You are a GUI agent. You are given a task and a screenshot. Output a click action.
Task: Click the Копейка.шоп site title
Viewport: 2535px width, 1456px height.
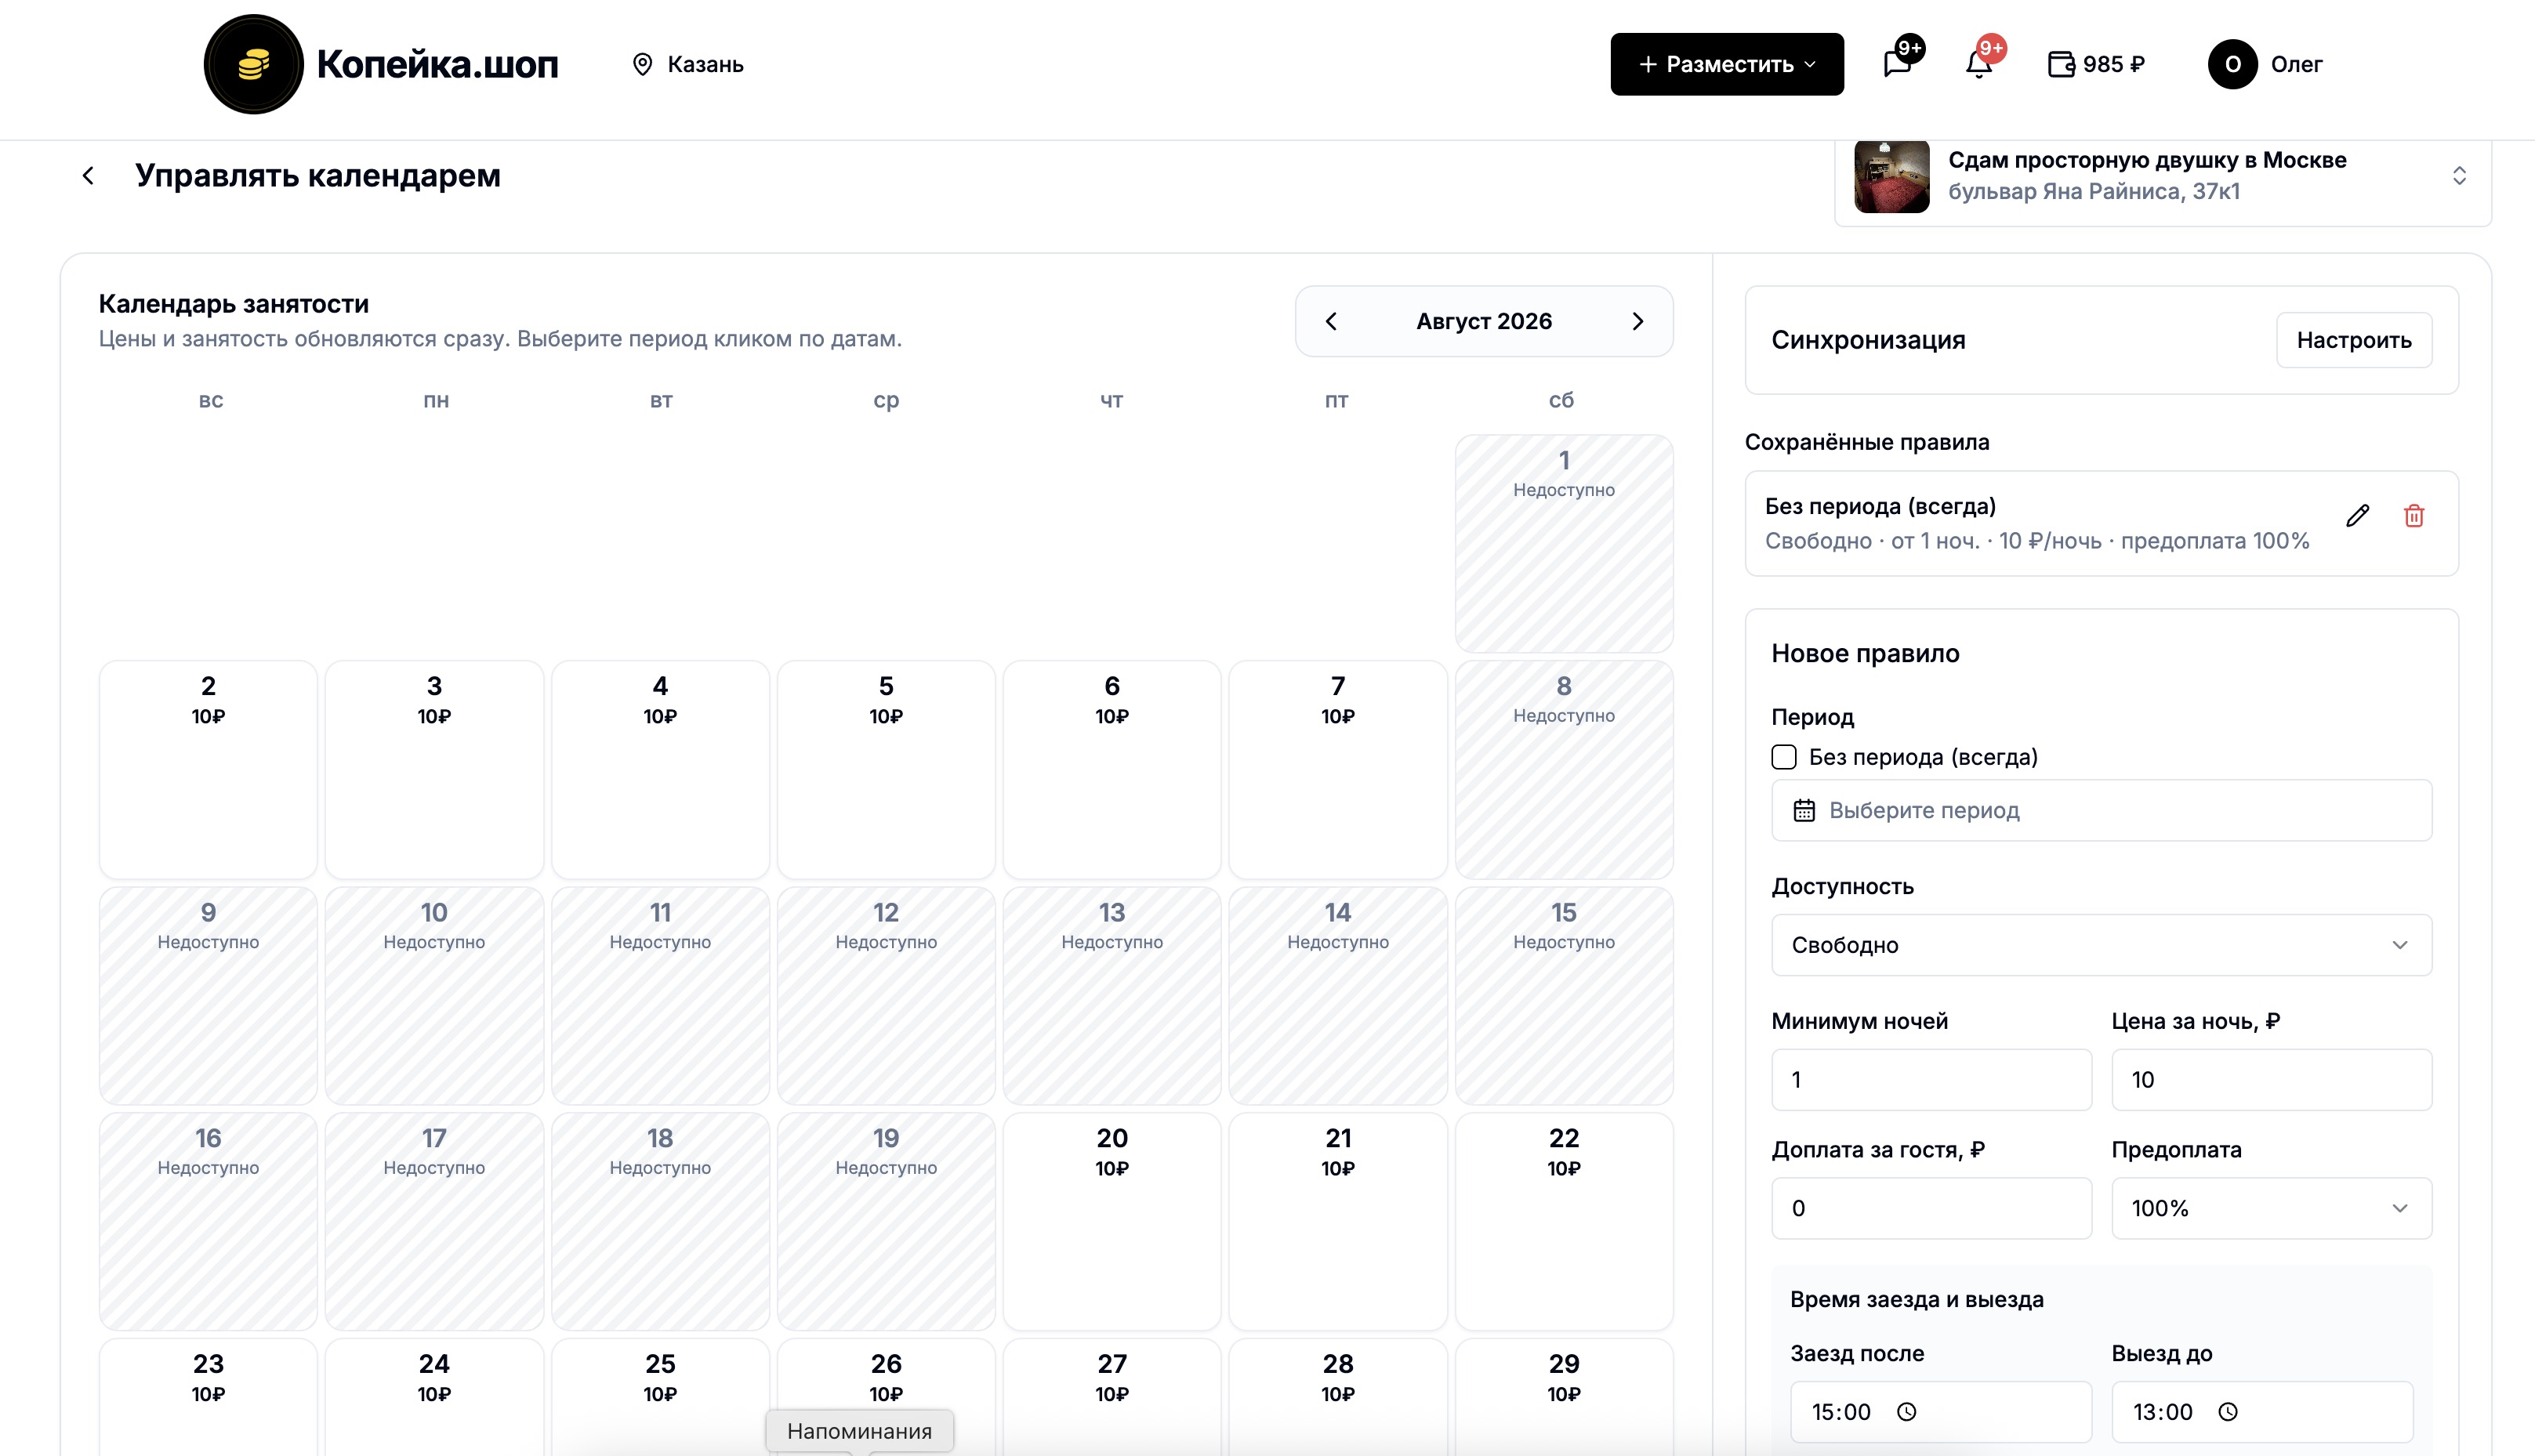coord(438,64)
